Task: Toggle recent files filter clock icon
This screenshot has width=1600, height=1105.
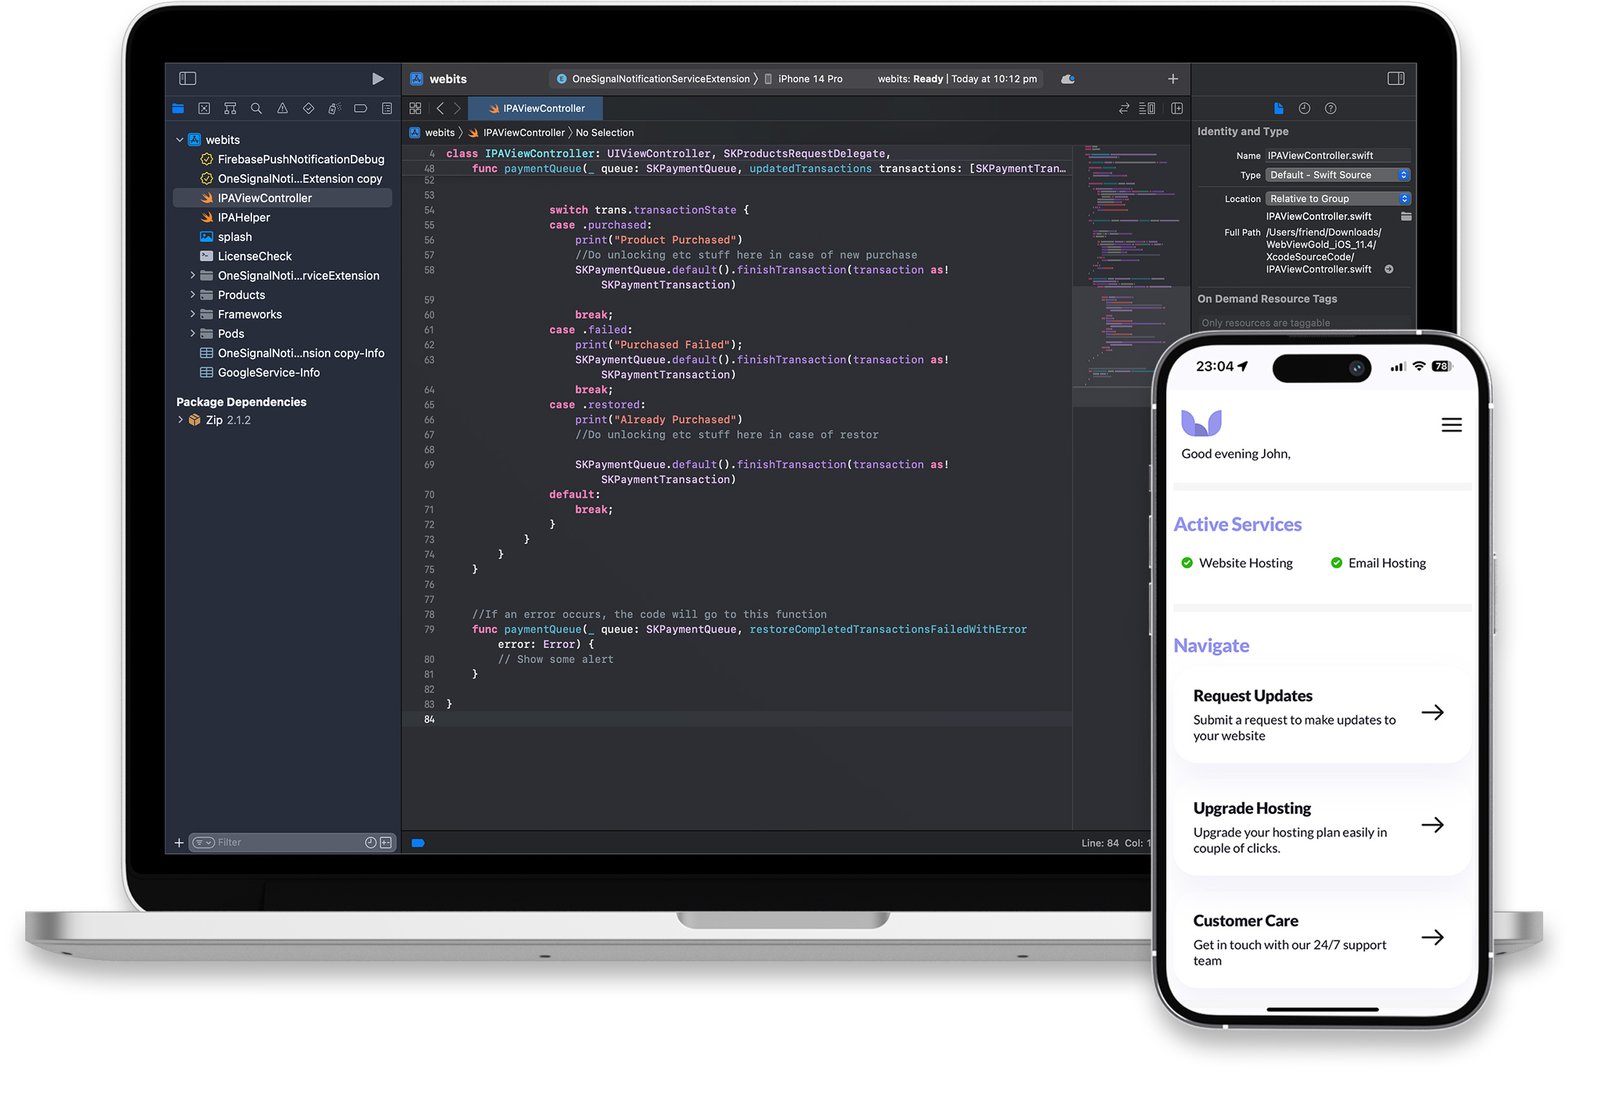Action: coord(371,843)
